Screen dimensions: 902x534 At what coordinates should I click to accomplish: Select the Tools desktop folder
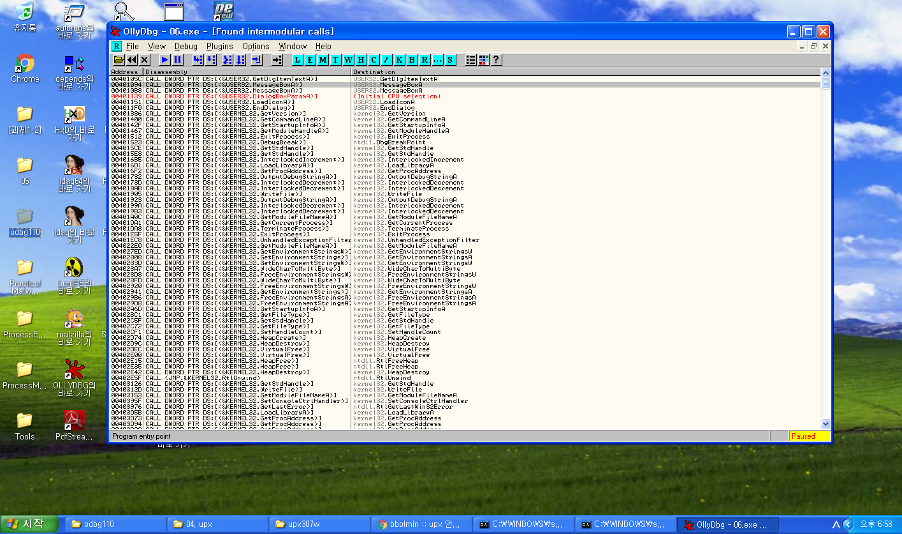pyautogui.click(x=25, y=427)
